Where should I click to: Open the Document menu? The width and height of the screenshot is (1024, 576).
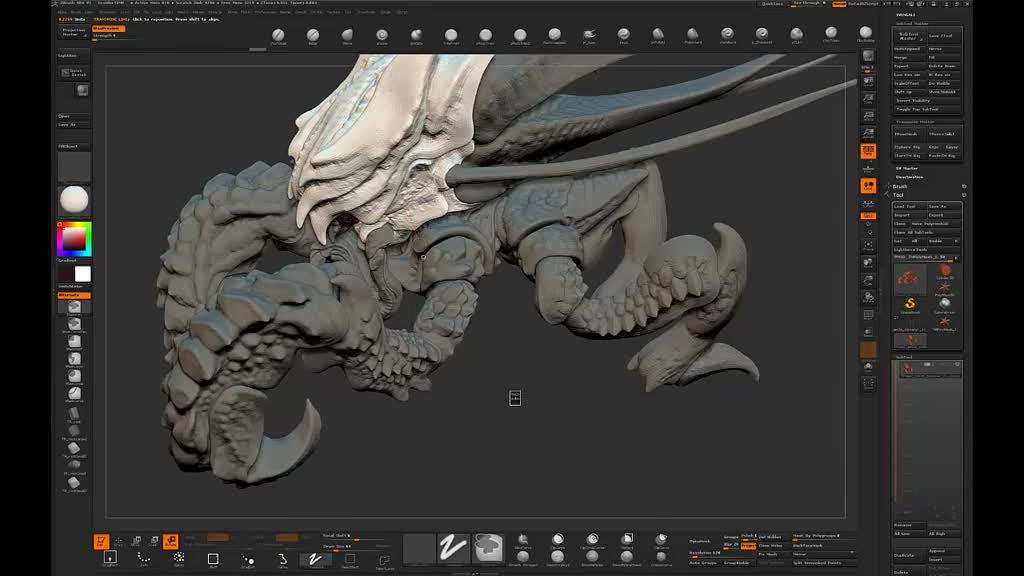107,12
